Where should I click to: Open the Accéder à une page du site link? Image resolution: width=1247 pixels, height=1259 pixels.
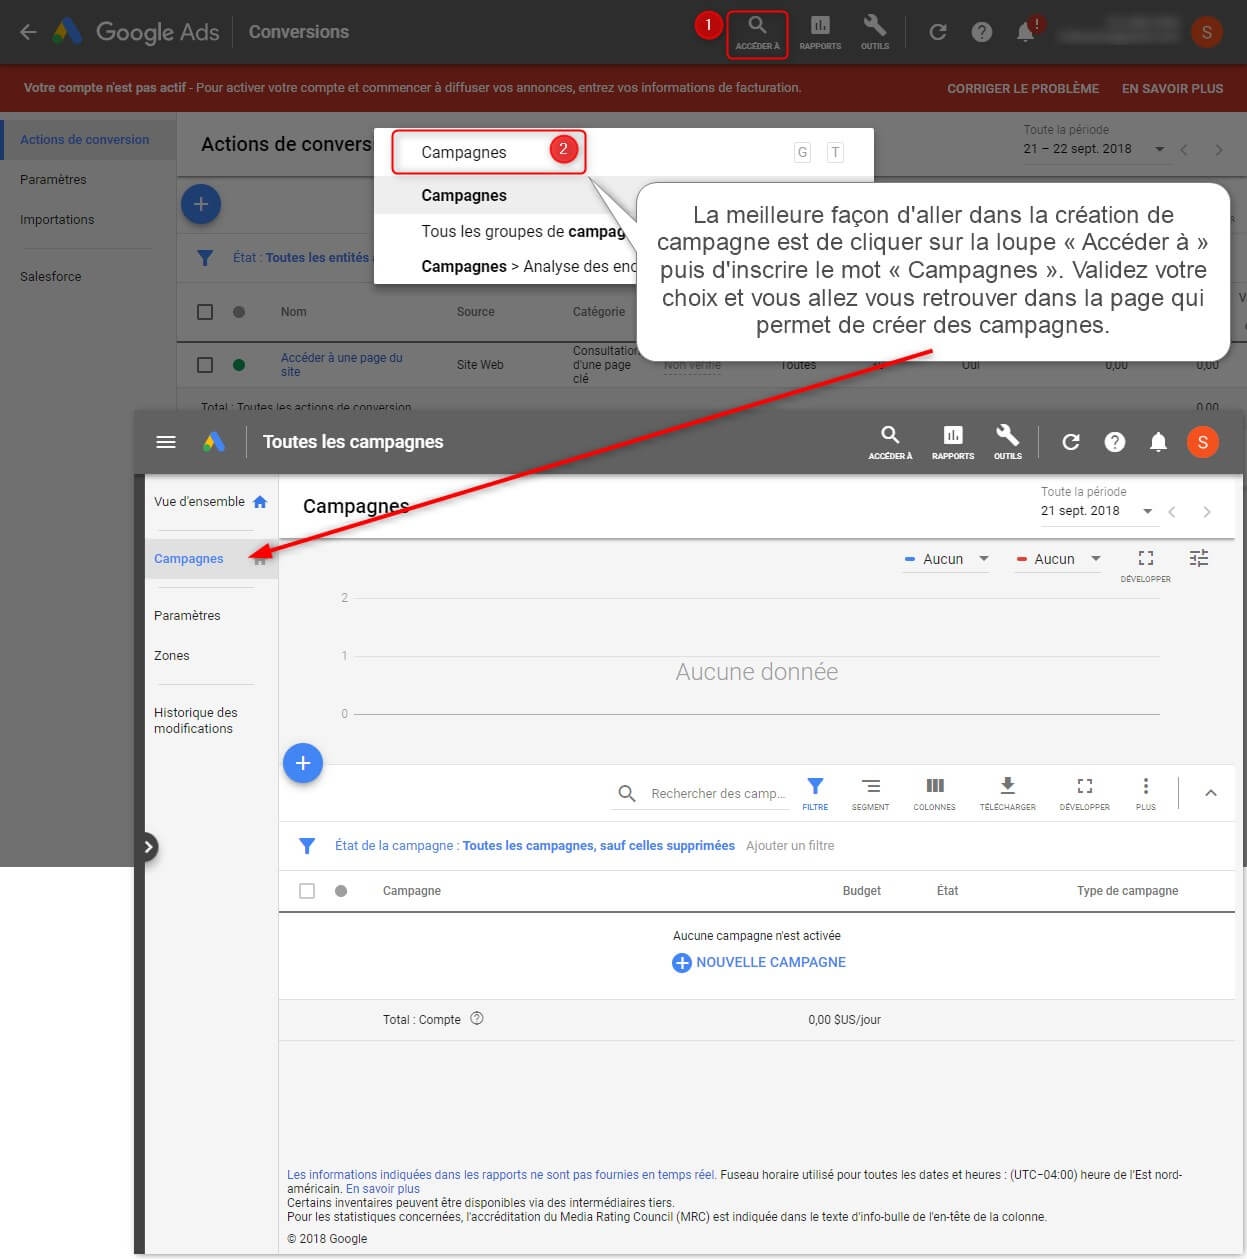point(342,365)
